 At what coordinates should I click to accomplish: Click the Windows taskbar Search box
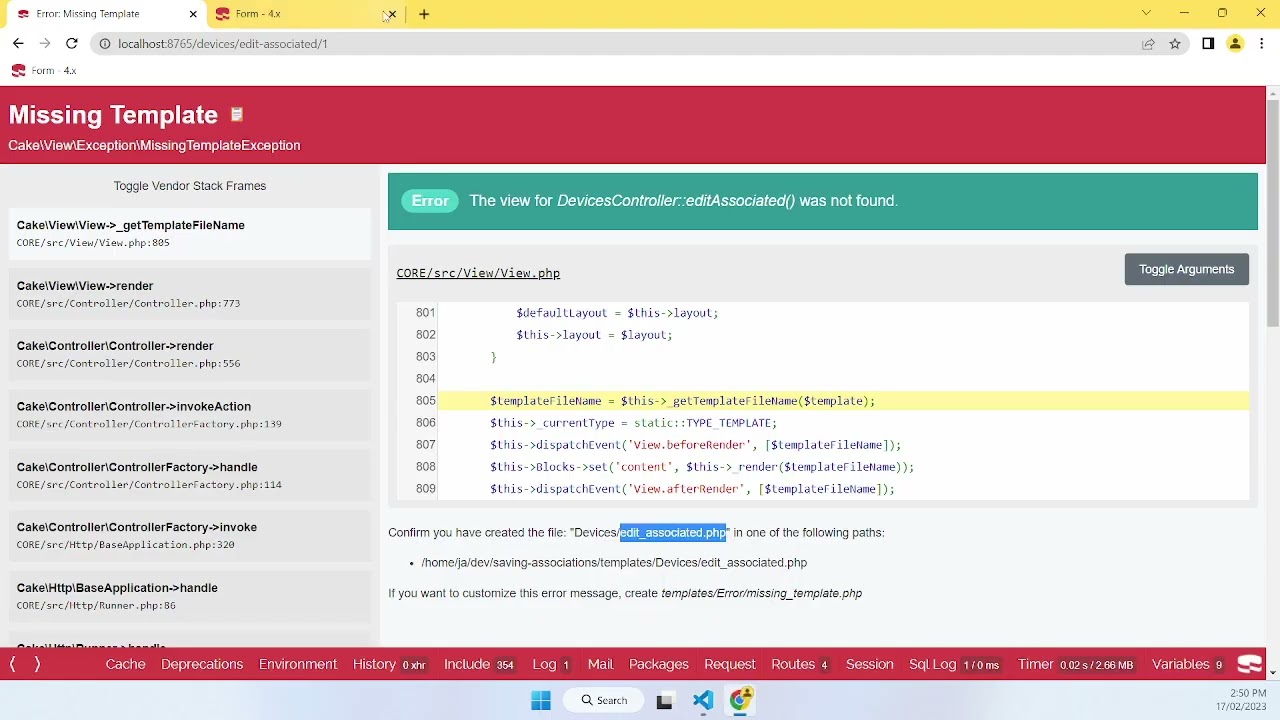(x=604, y=701)
